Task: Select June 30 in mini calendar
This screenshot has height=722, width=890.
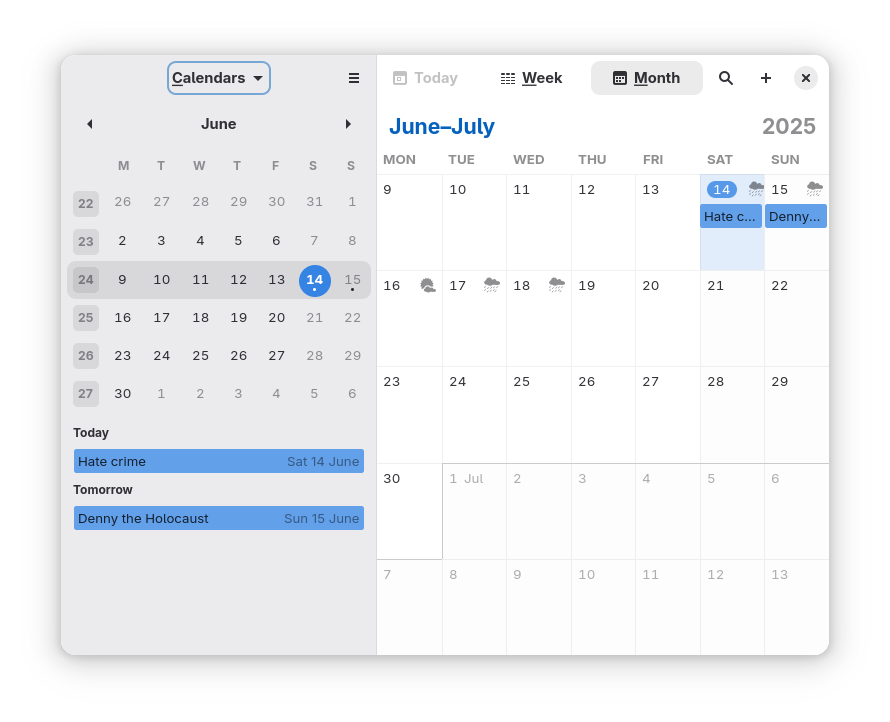Action: pyautogui.click(x=123, y=394)
